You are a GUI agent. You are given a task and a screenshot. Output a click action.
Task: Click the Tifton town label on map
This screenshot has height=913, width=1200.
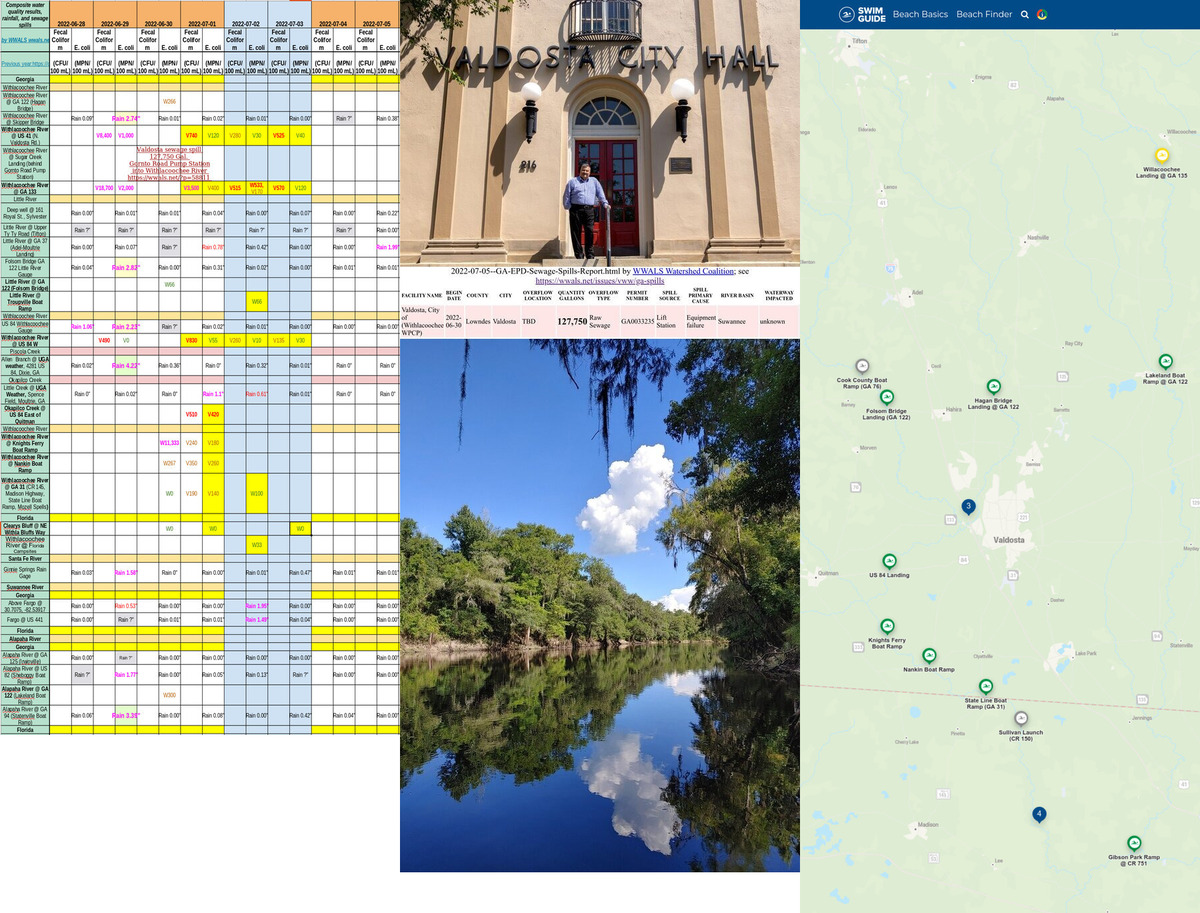click(860, 40)
